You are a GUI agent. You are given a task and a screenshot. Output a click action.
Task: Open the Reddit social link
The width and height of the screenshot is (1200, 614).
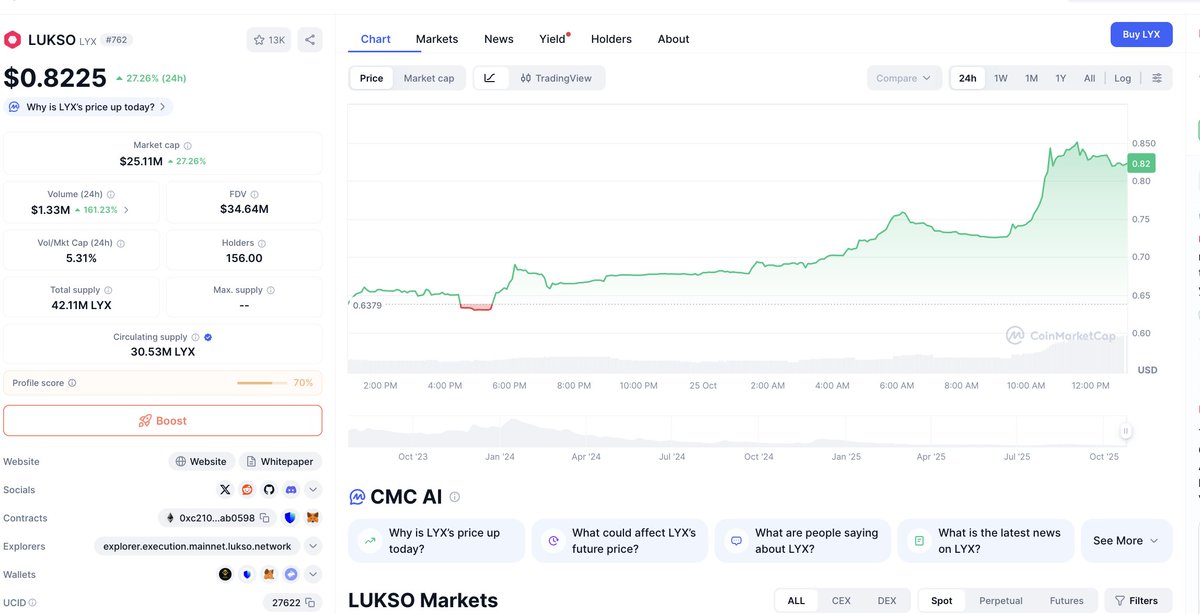point(247,490)
